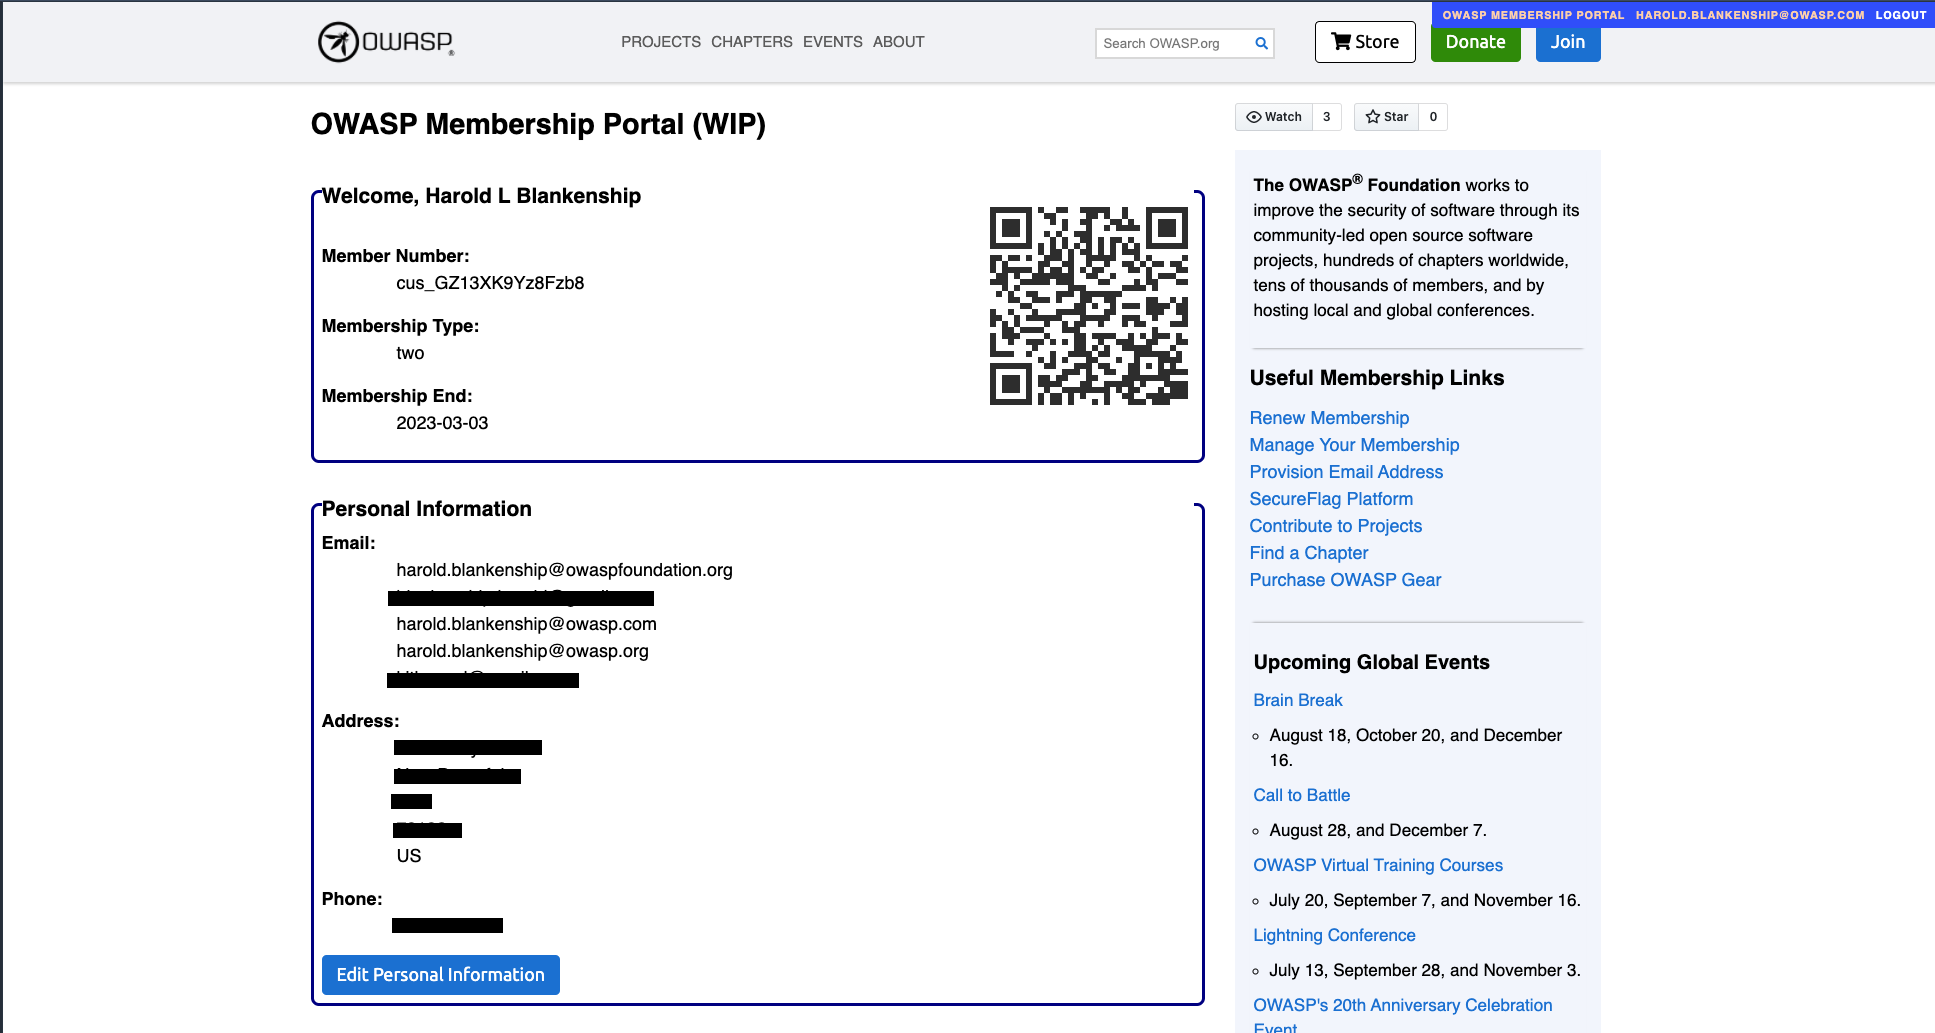Click Edit Personal Information button
This screenshot has width=1935, height=1033.
point(441,975)
